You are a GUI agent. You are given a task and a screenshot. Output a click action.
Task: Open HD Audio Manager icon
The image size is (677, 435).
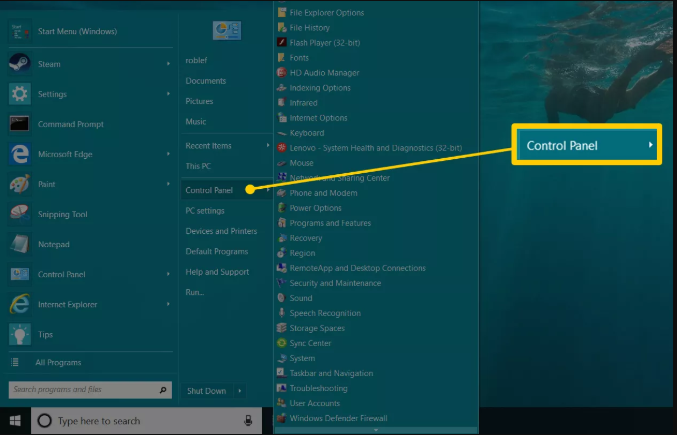tap(282, 72)
